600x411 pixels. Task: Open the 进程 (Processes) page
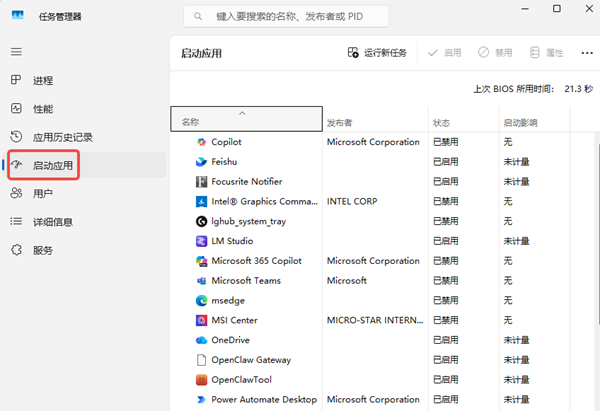coord(84,80)
